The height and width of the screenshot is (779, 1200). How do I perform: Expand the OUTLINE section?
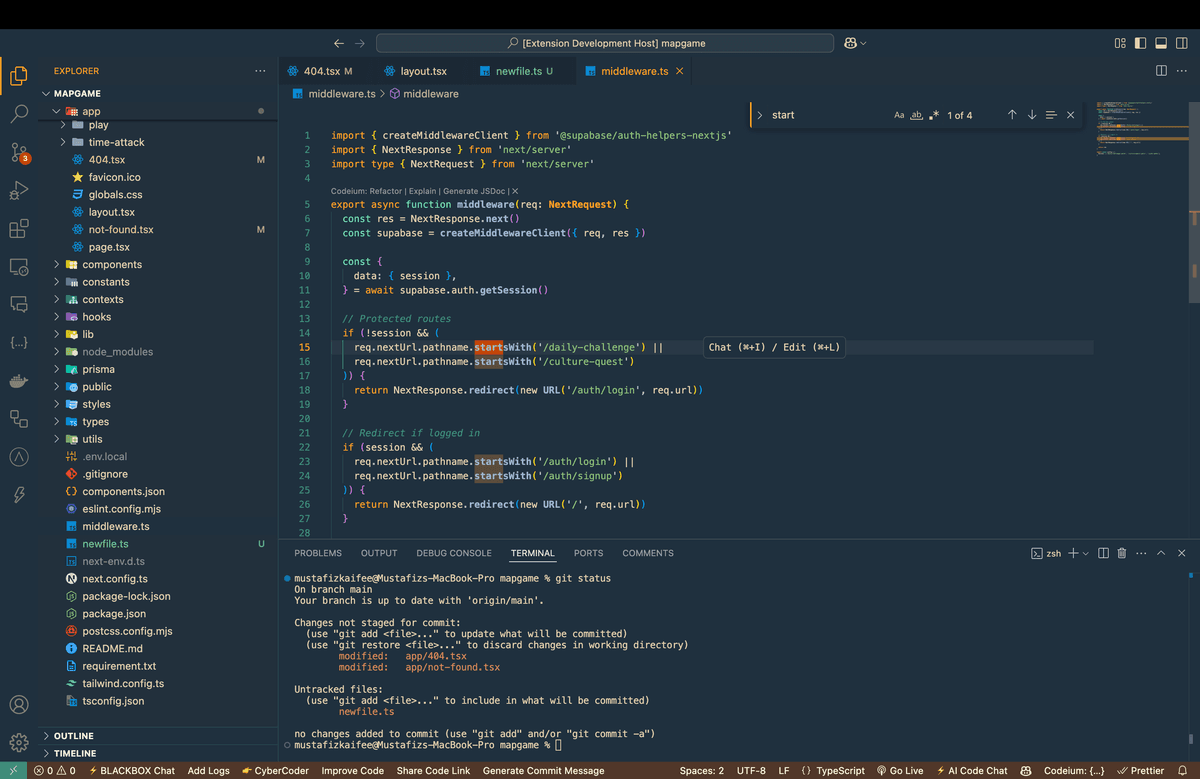[x=73, y=736]
